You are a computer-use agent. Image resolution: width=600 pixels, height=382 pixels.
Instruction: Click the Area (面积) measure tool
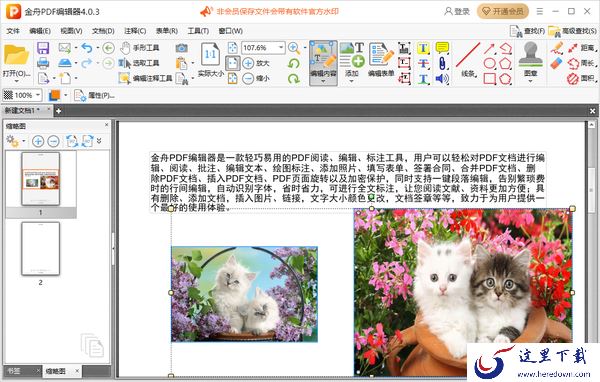(582, 78)
